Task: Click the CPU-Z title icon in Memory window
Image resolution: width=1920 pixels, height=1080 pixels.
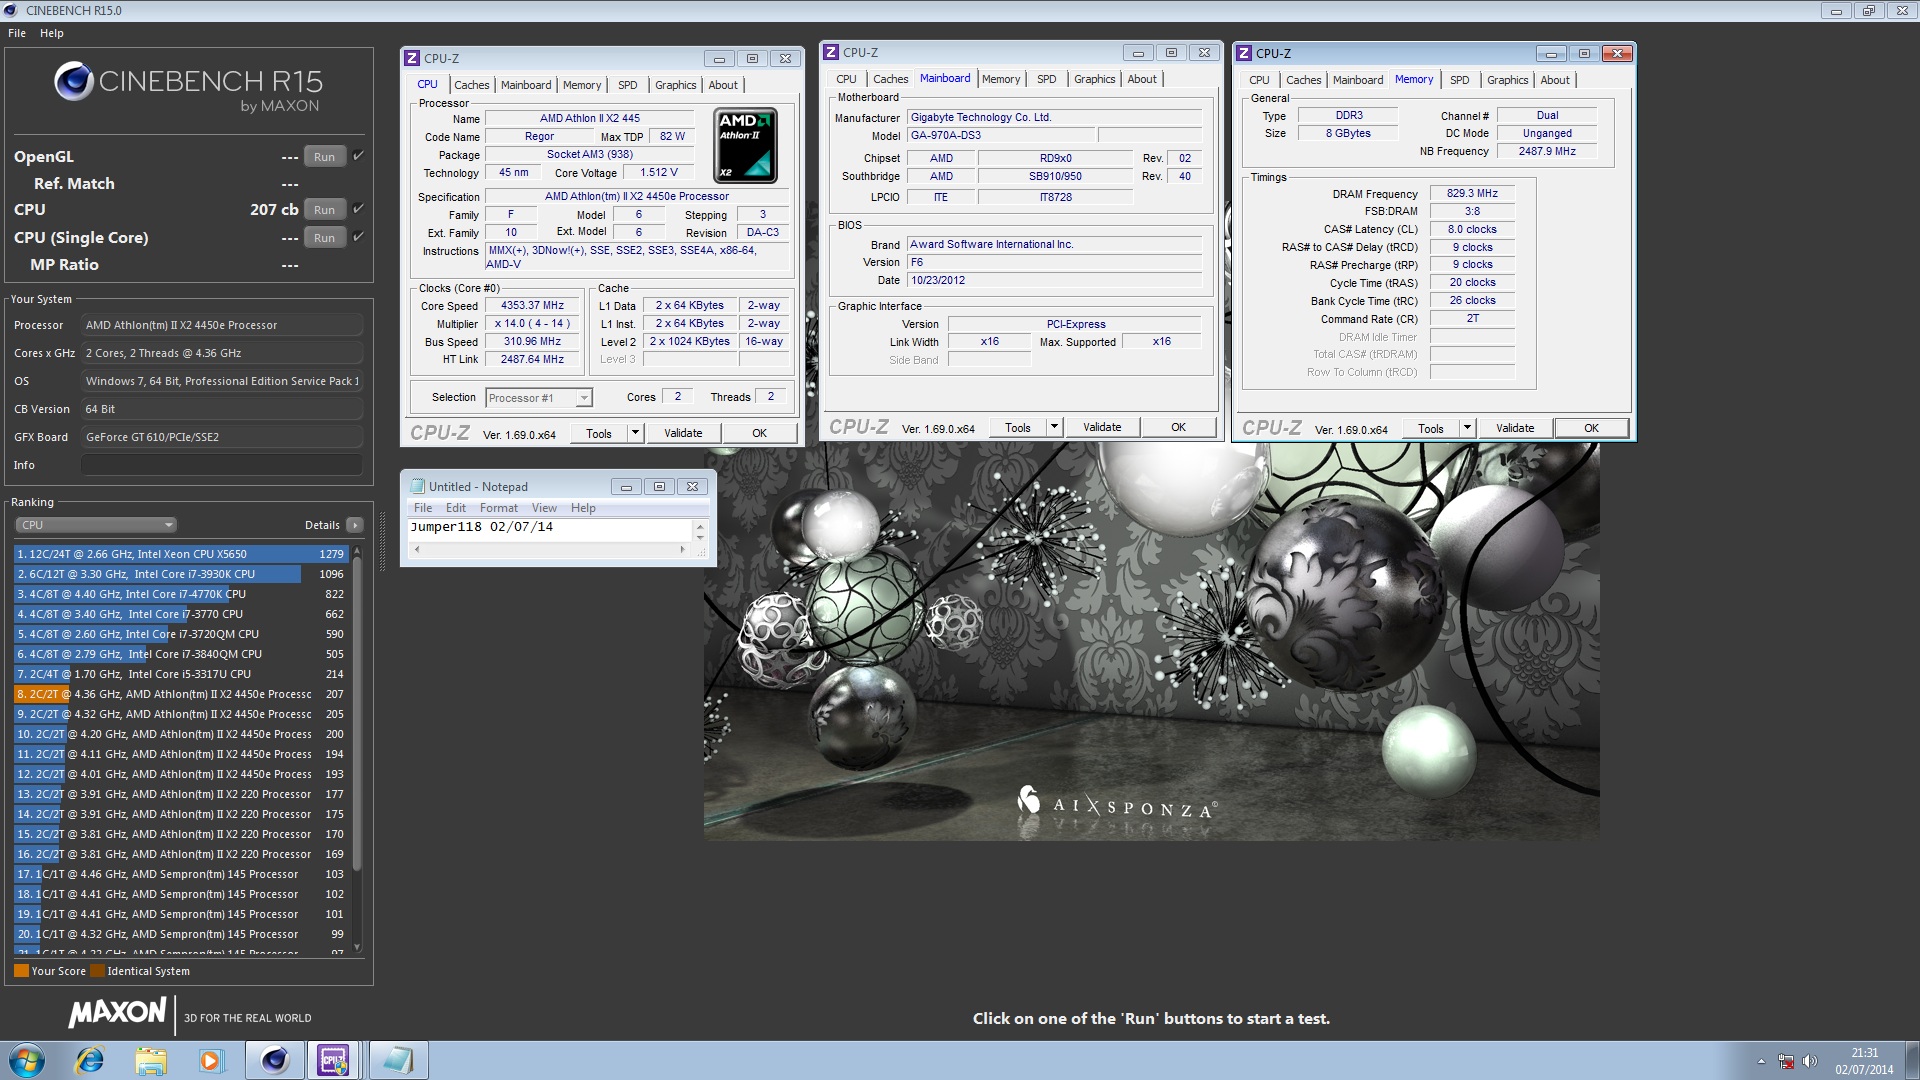Action: 1244,53
